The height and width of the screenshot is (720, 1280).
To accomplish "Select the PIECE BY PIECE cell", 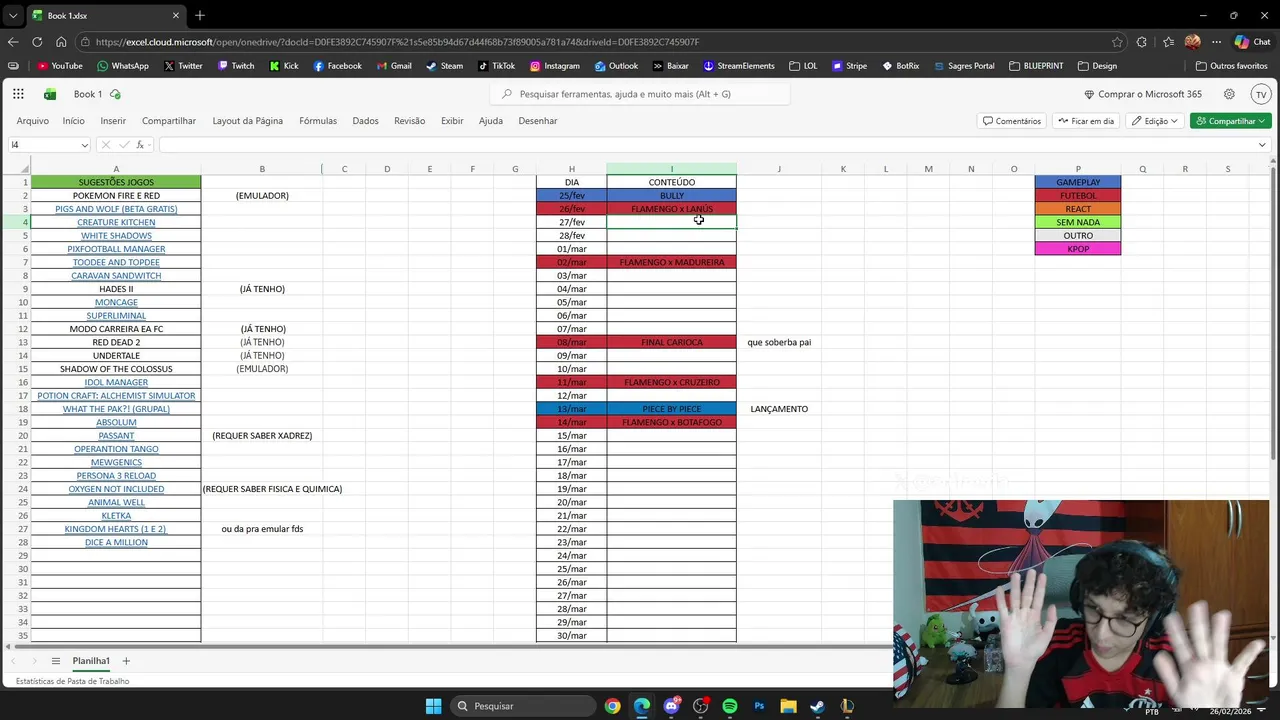I will click(672, 409).
